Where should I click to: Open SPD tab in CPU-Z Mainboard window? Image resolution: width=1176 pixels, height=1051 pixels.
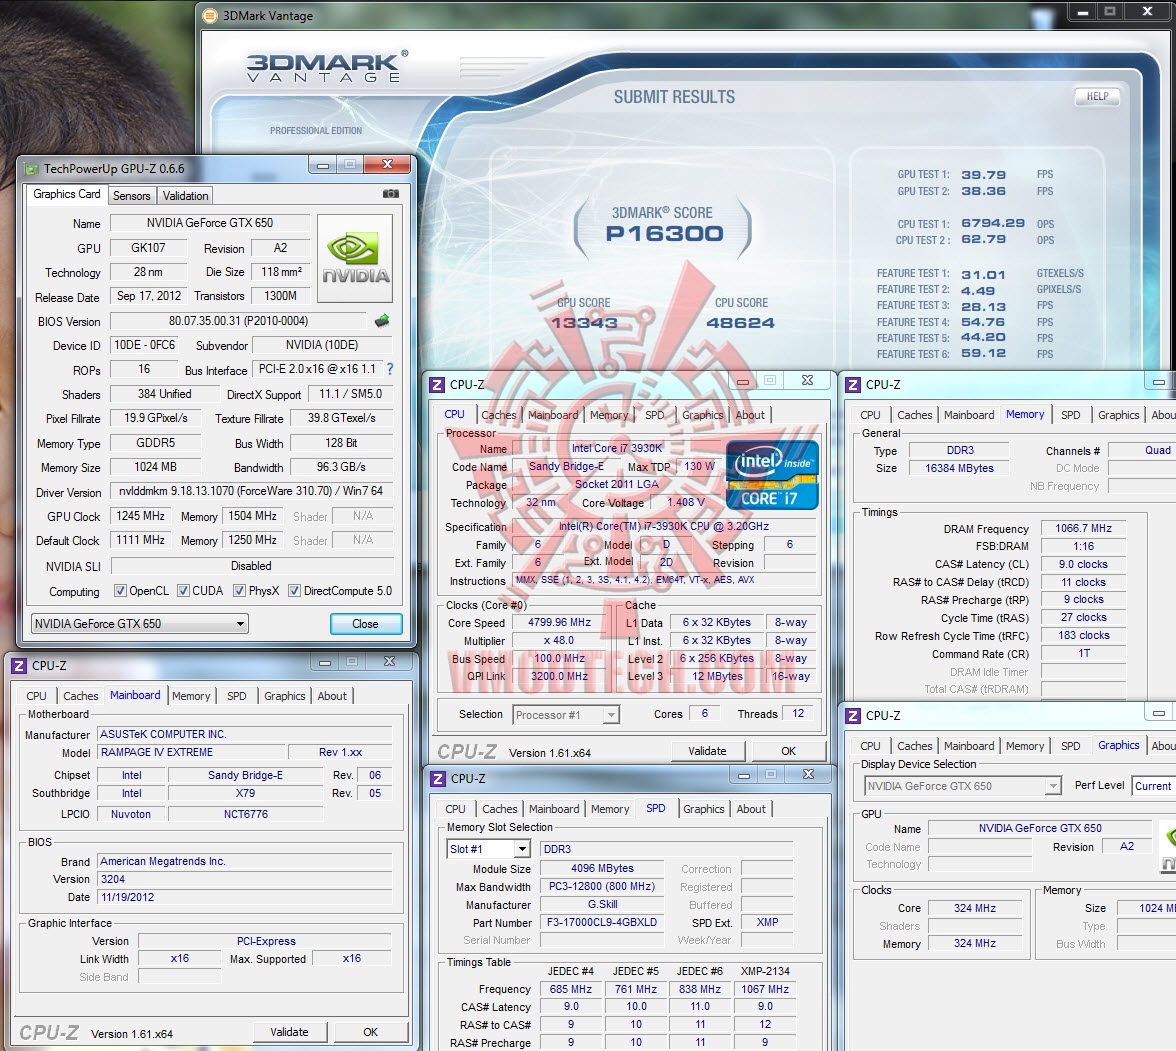click(236, 696)
